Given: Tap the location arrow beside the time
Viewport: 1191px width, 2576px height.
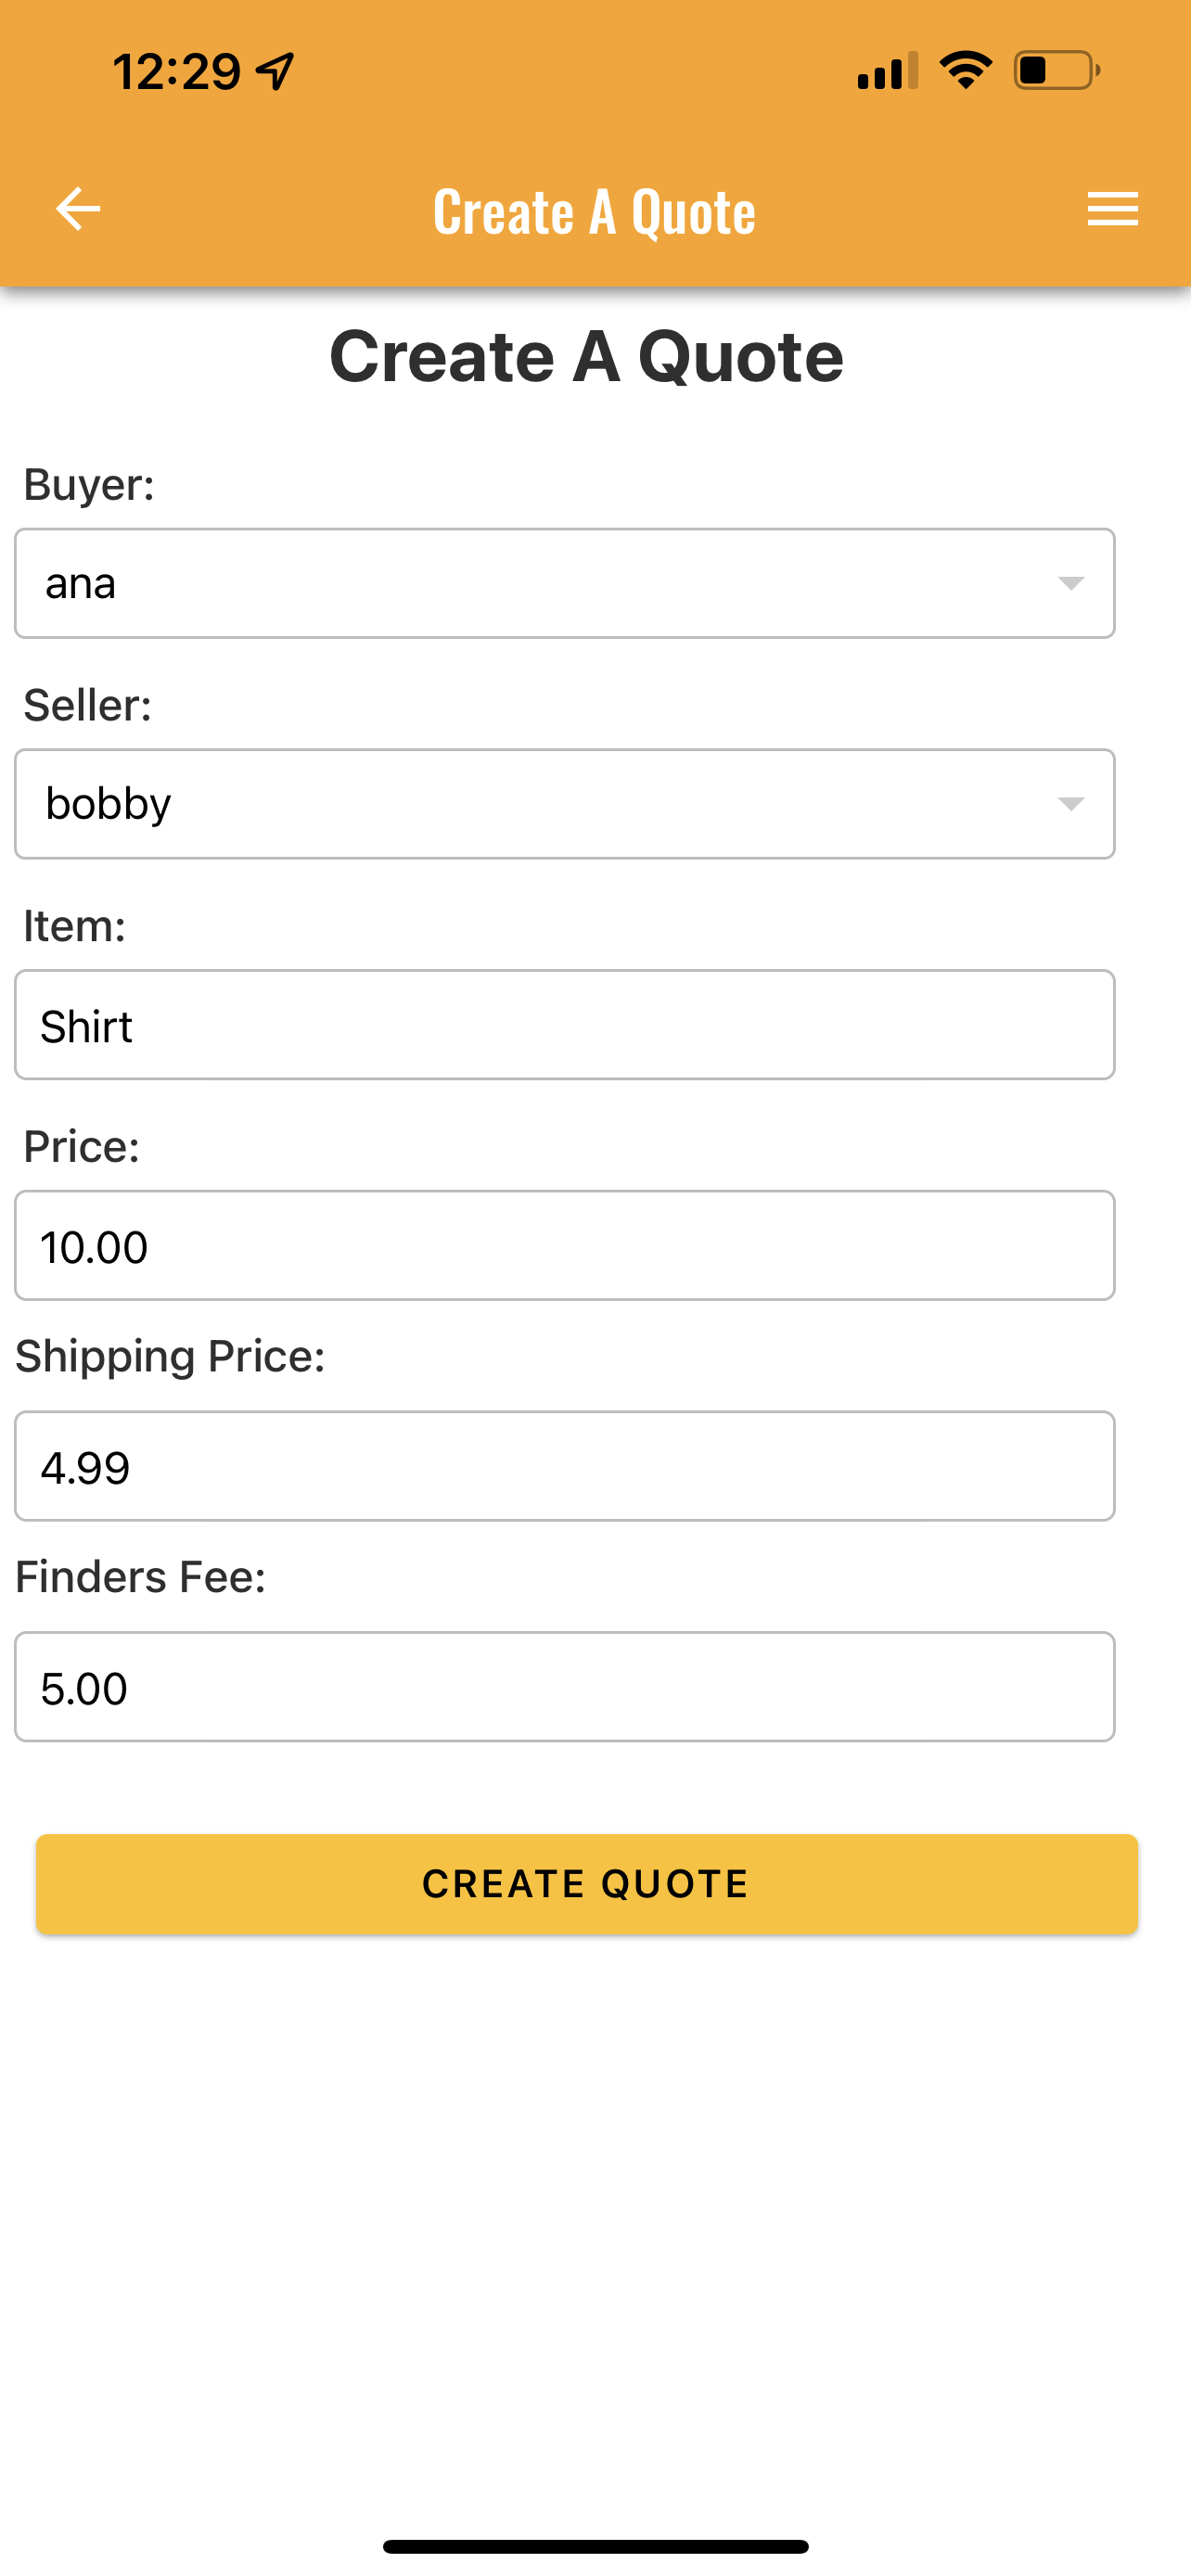Looking at the screenshot, I should click(275, 71).
